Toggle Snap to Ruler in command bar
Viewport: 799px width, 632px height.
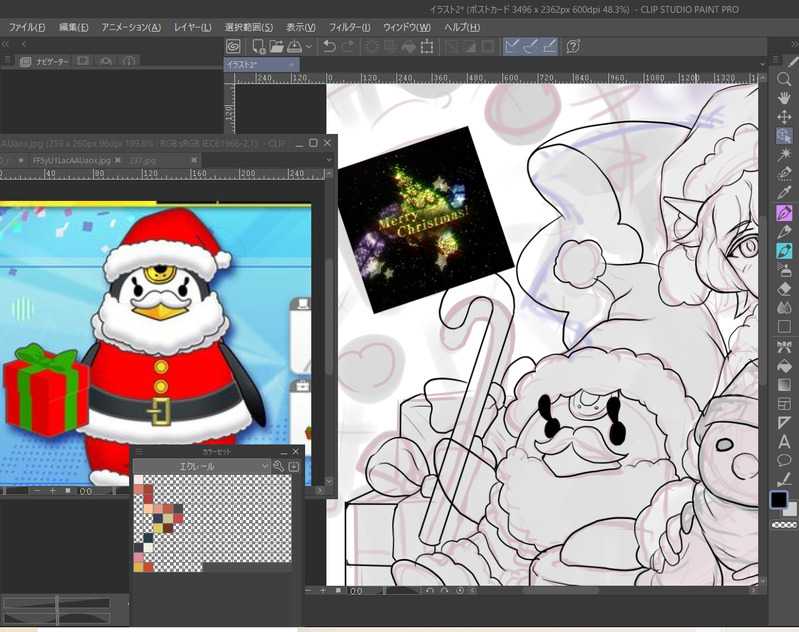(x=512, y=46)
